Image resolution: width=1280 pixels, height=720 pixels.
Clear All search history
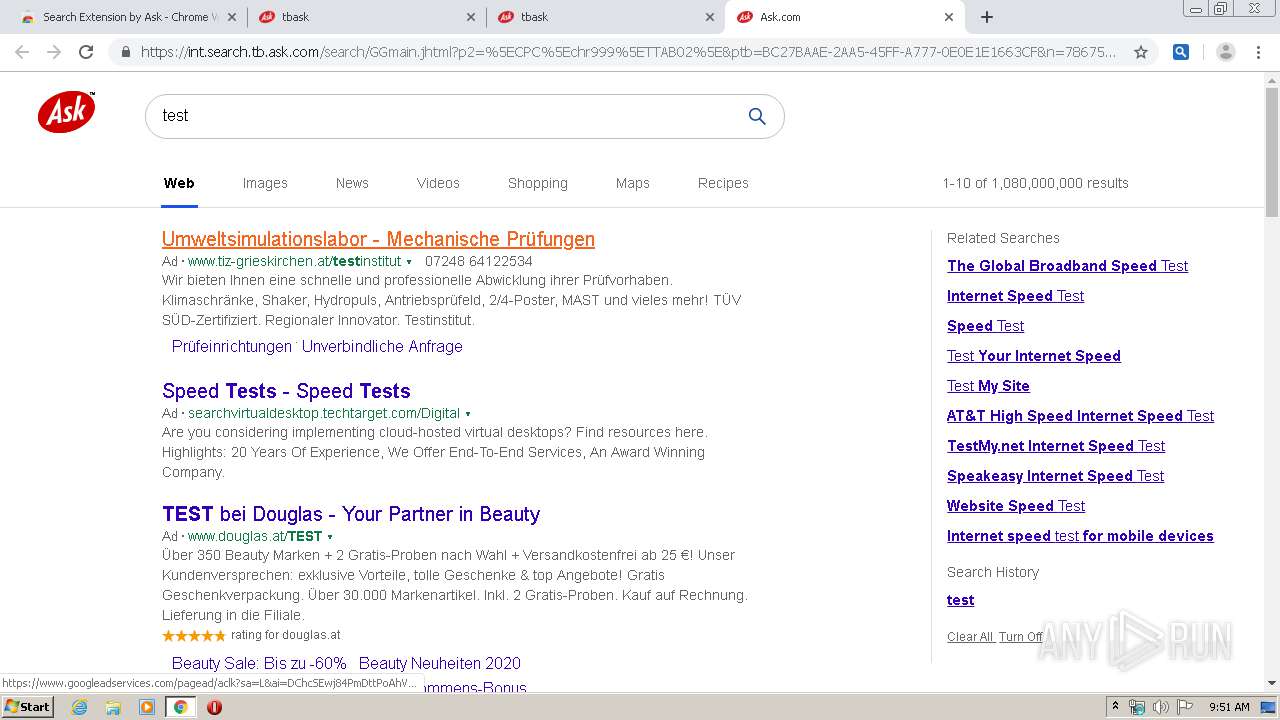coord(970,637)
